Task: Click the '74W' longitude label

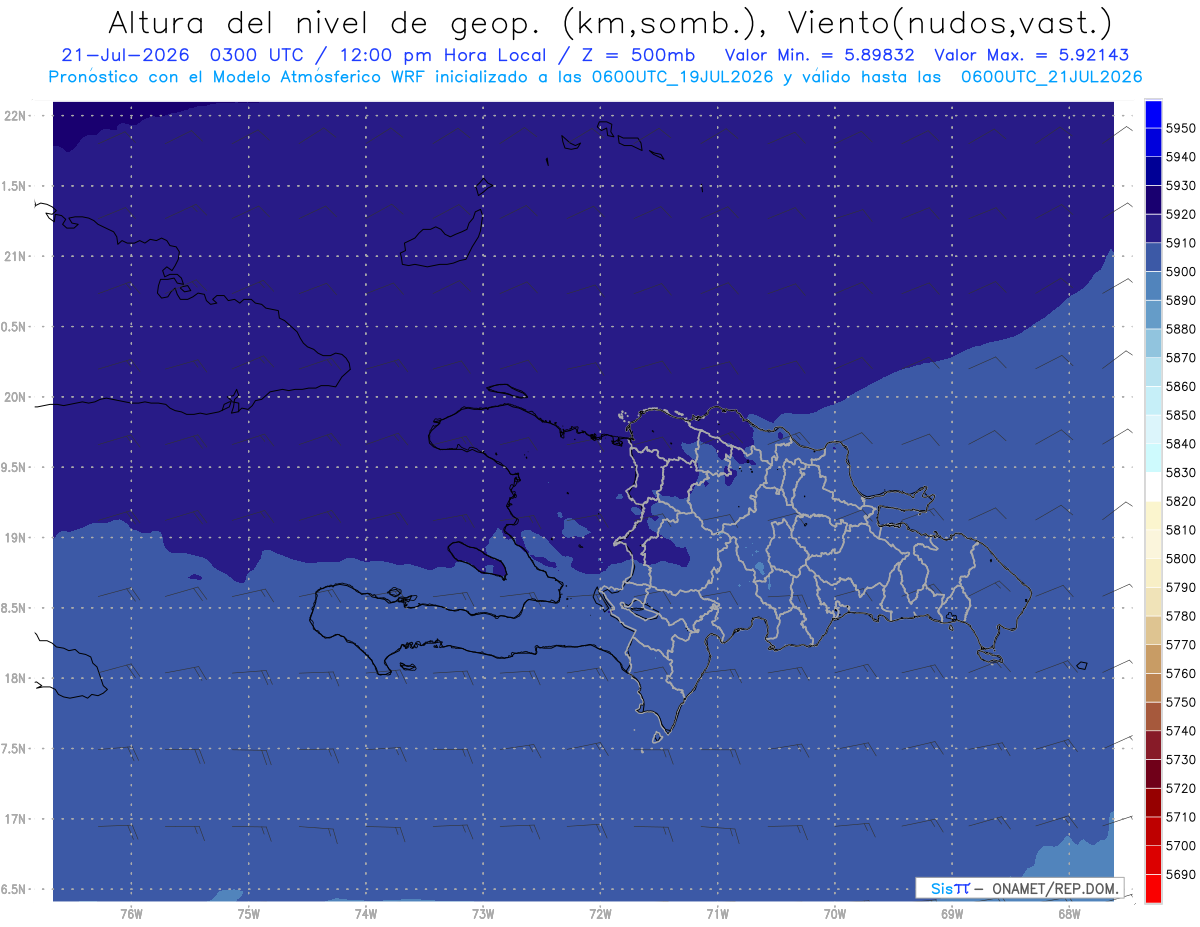Action: (x=366, y=914)
